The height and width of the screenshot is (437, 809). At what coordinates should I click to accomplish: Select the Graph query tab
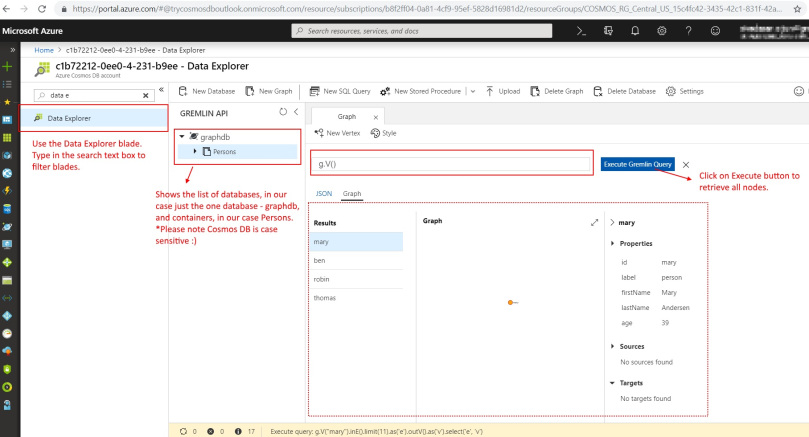(x=347, y=117)
